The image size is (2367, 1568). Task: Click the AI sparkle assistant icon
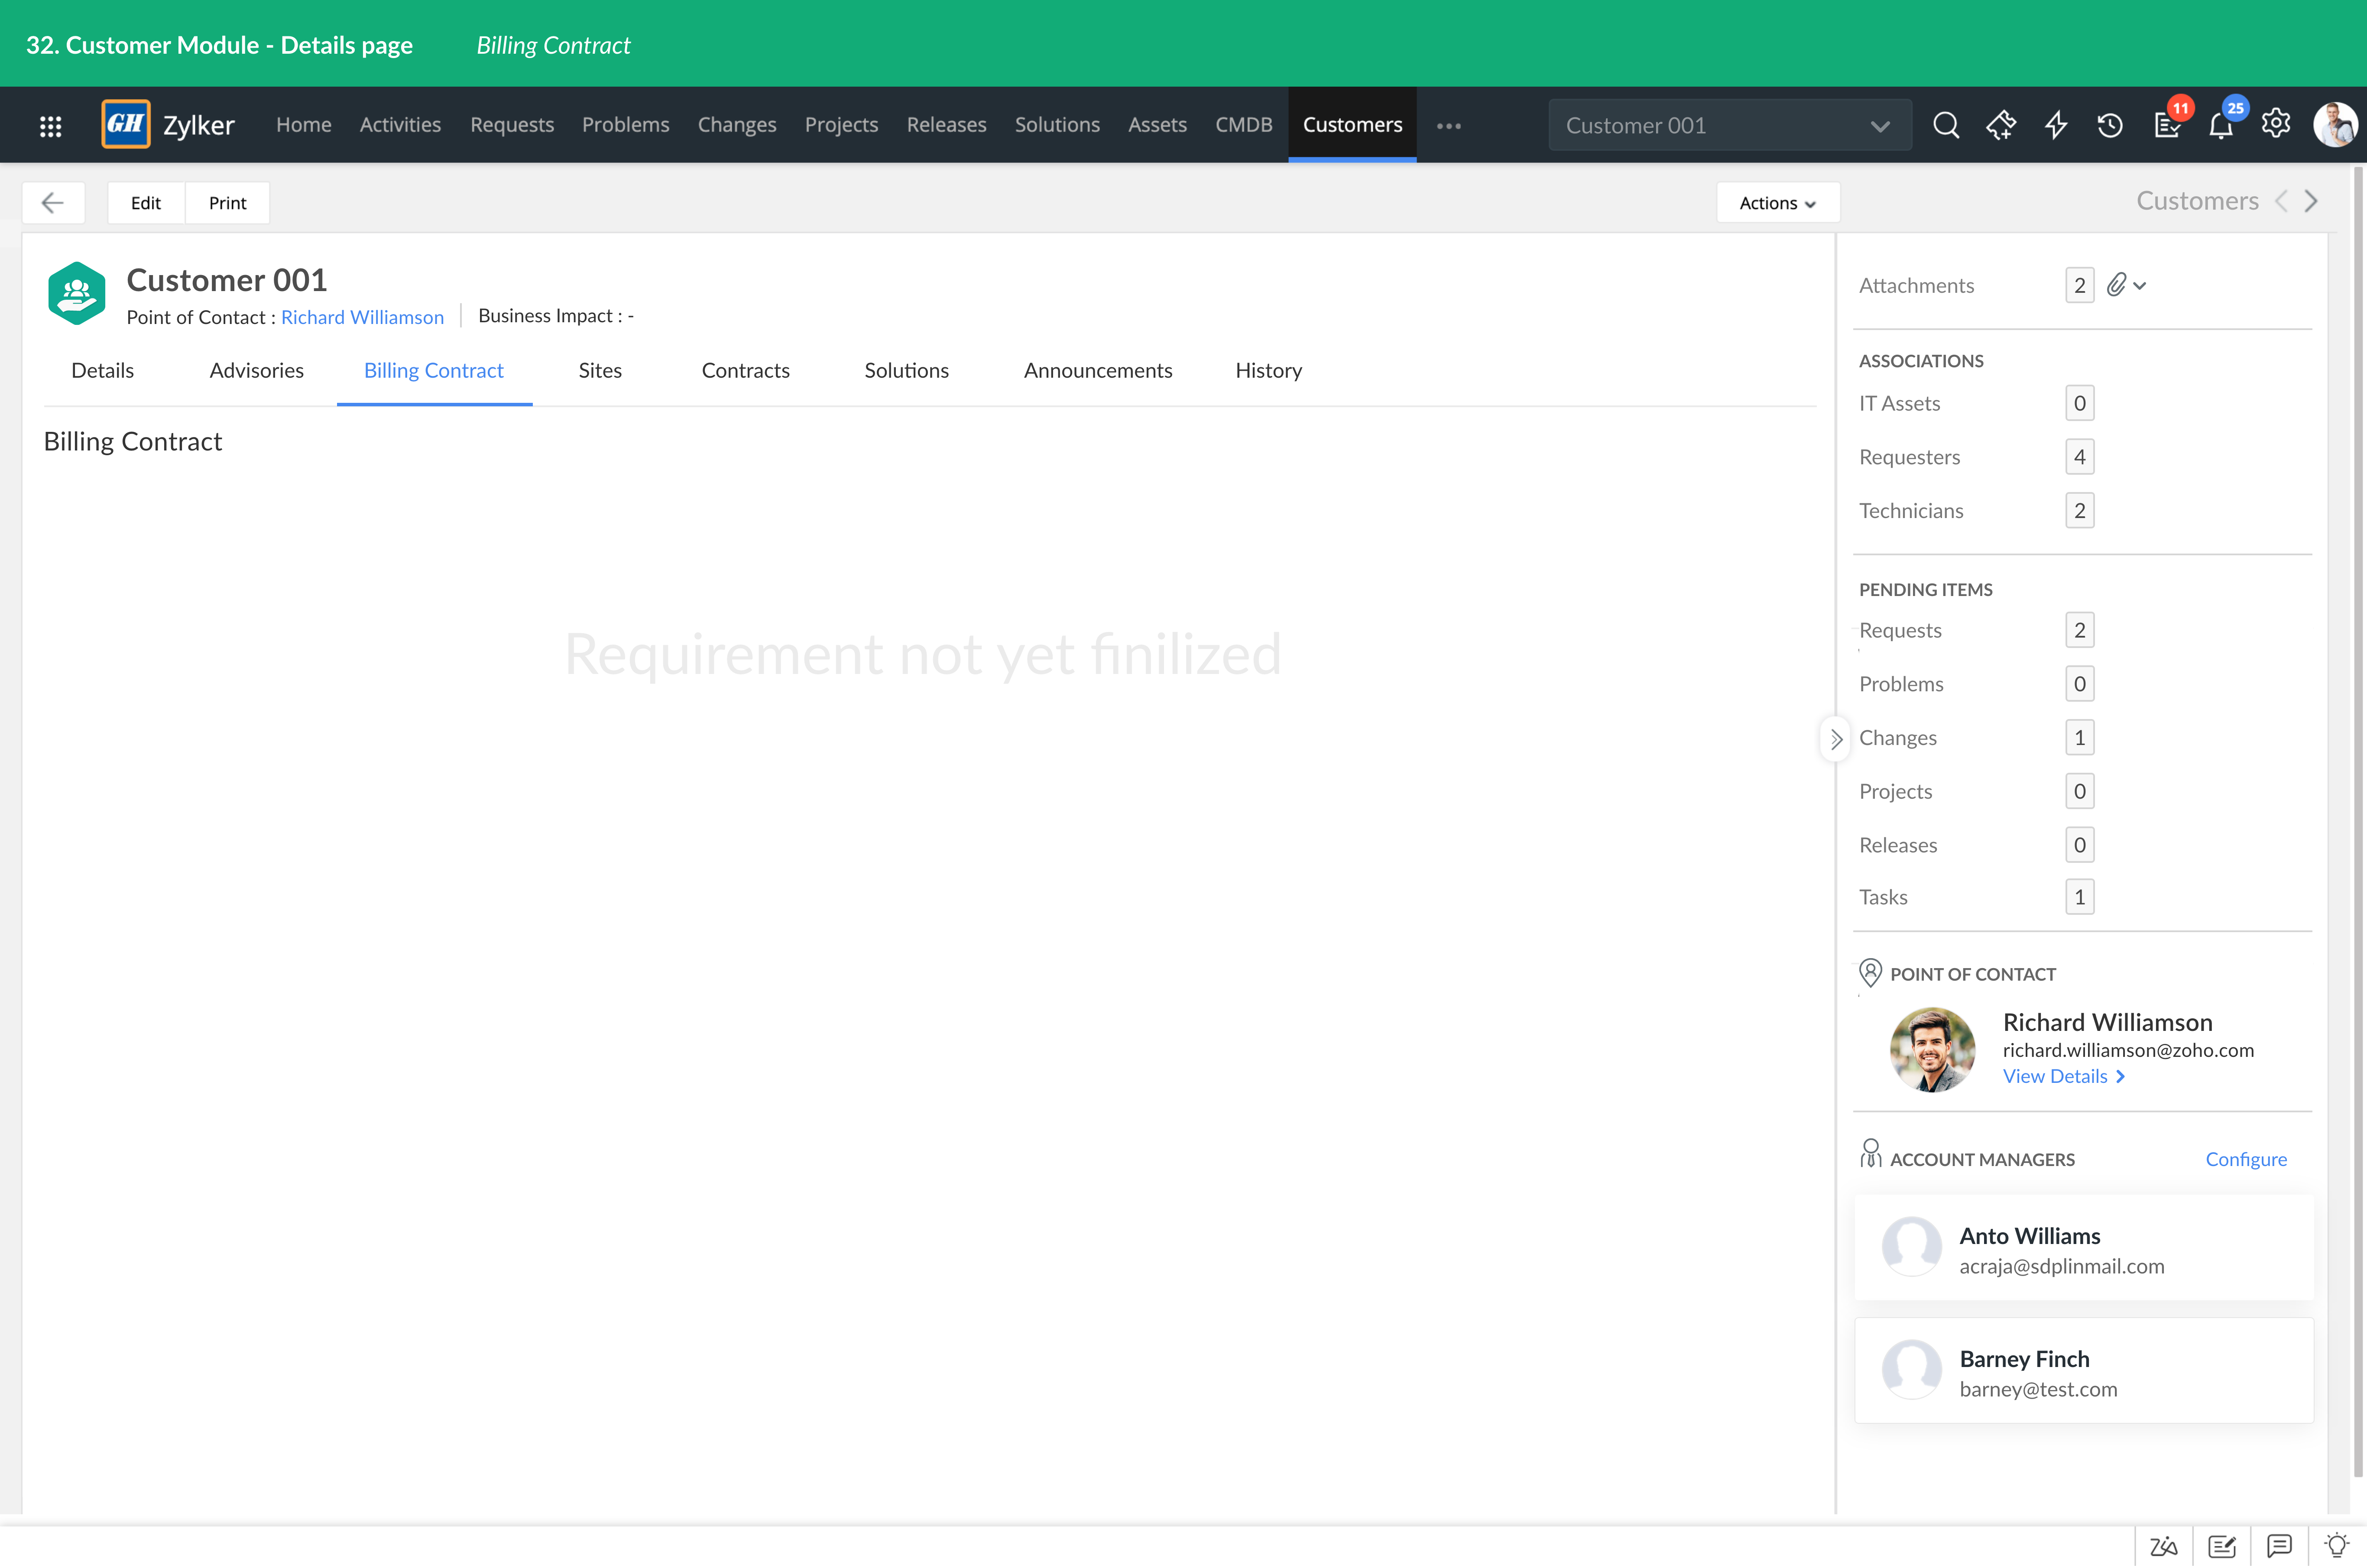2001,125
